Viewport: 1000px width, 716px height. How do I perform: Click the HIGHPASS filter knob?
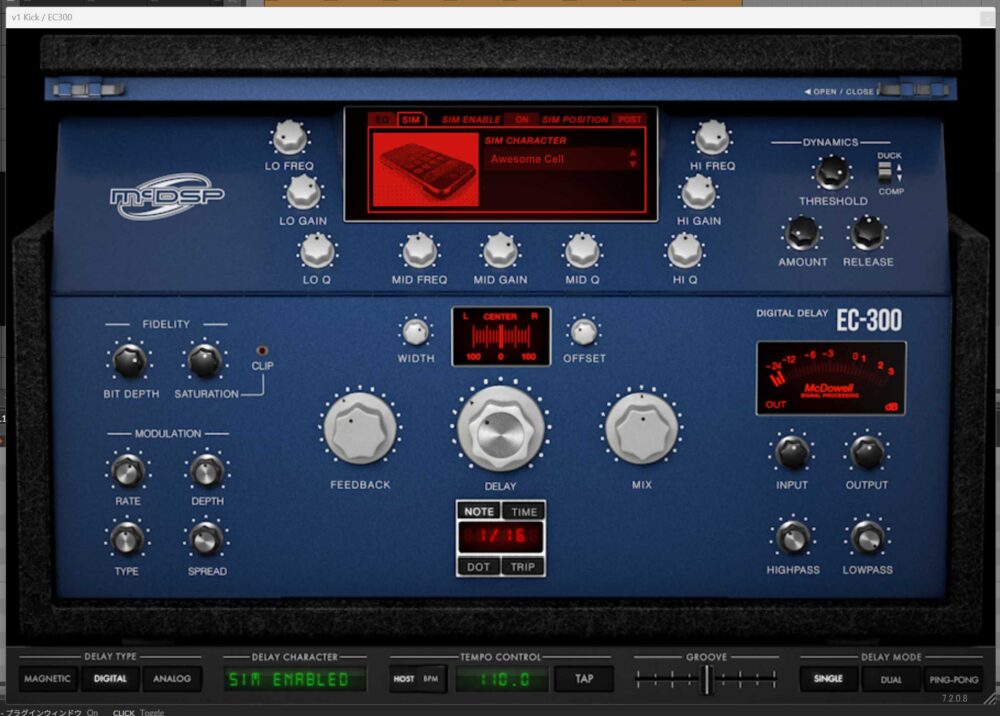point(793,538)
